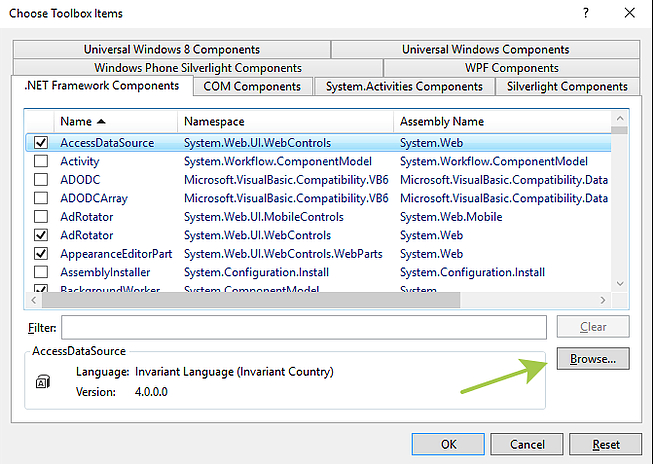
Task: Open the Universal Windows 8 Components tab
Action: point(172,49)
